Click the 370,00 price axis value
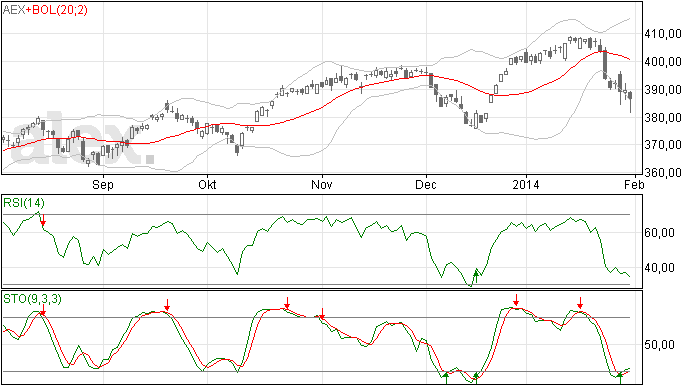 [x=663, y=144]
